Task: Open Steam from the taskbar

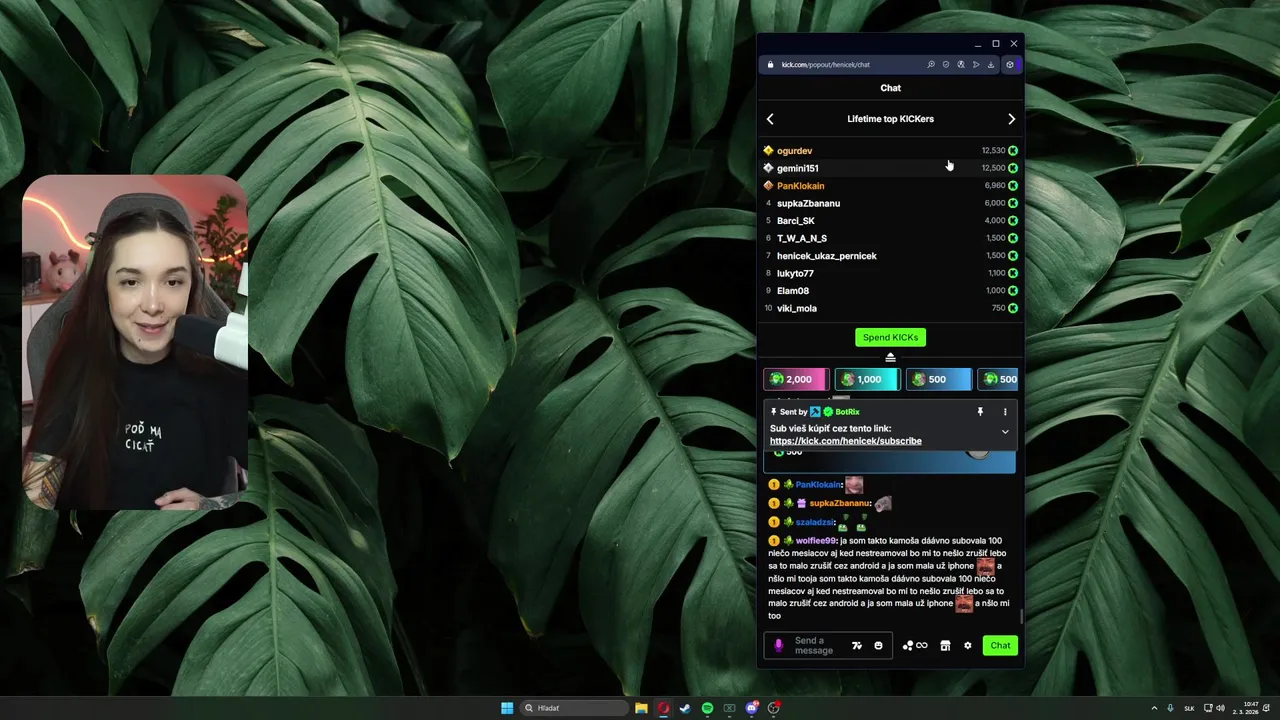Action: pyautogui.click(x=685, y=708)
